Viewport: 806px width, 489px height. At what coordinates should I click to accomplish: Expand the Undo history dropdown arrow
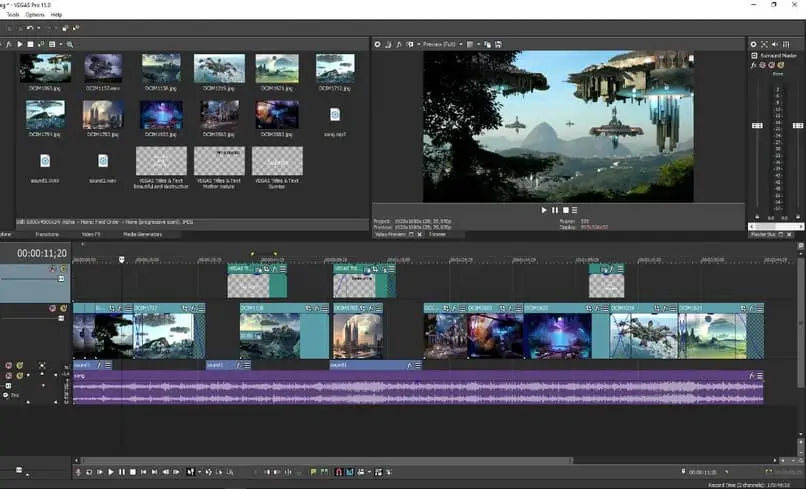click(x=38, y=28)
